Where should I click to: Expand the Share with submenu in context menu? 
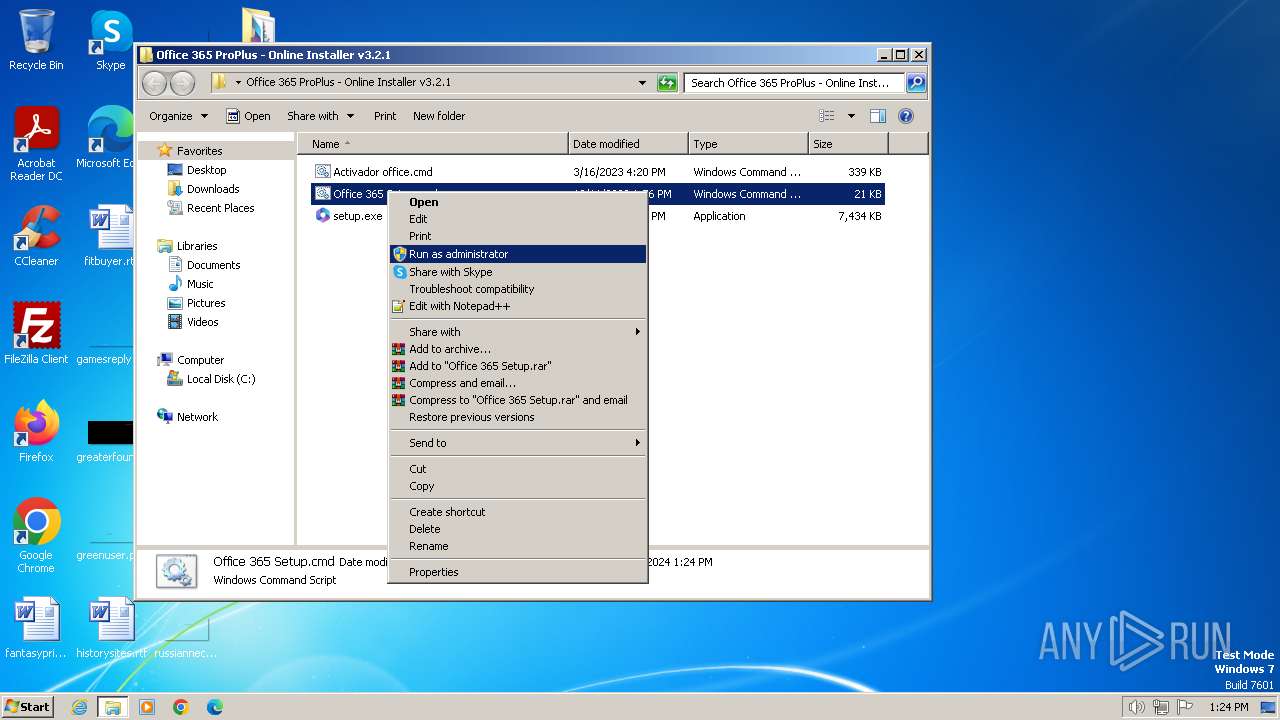coord(517,332)
